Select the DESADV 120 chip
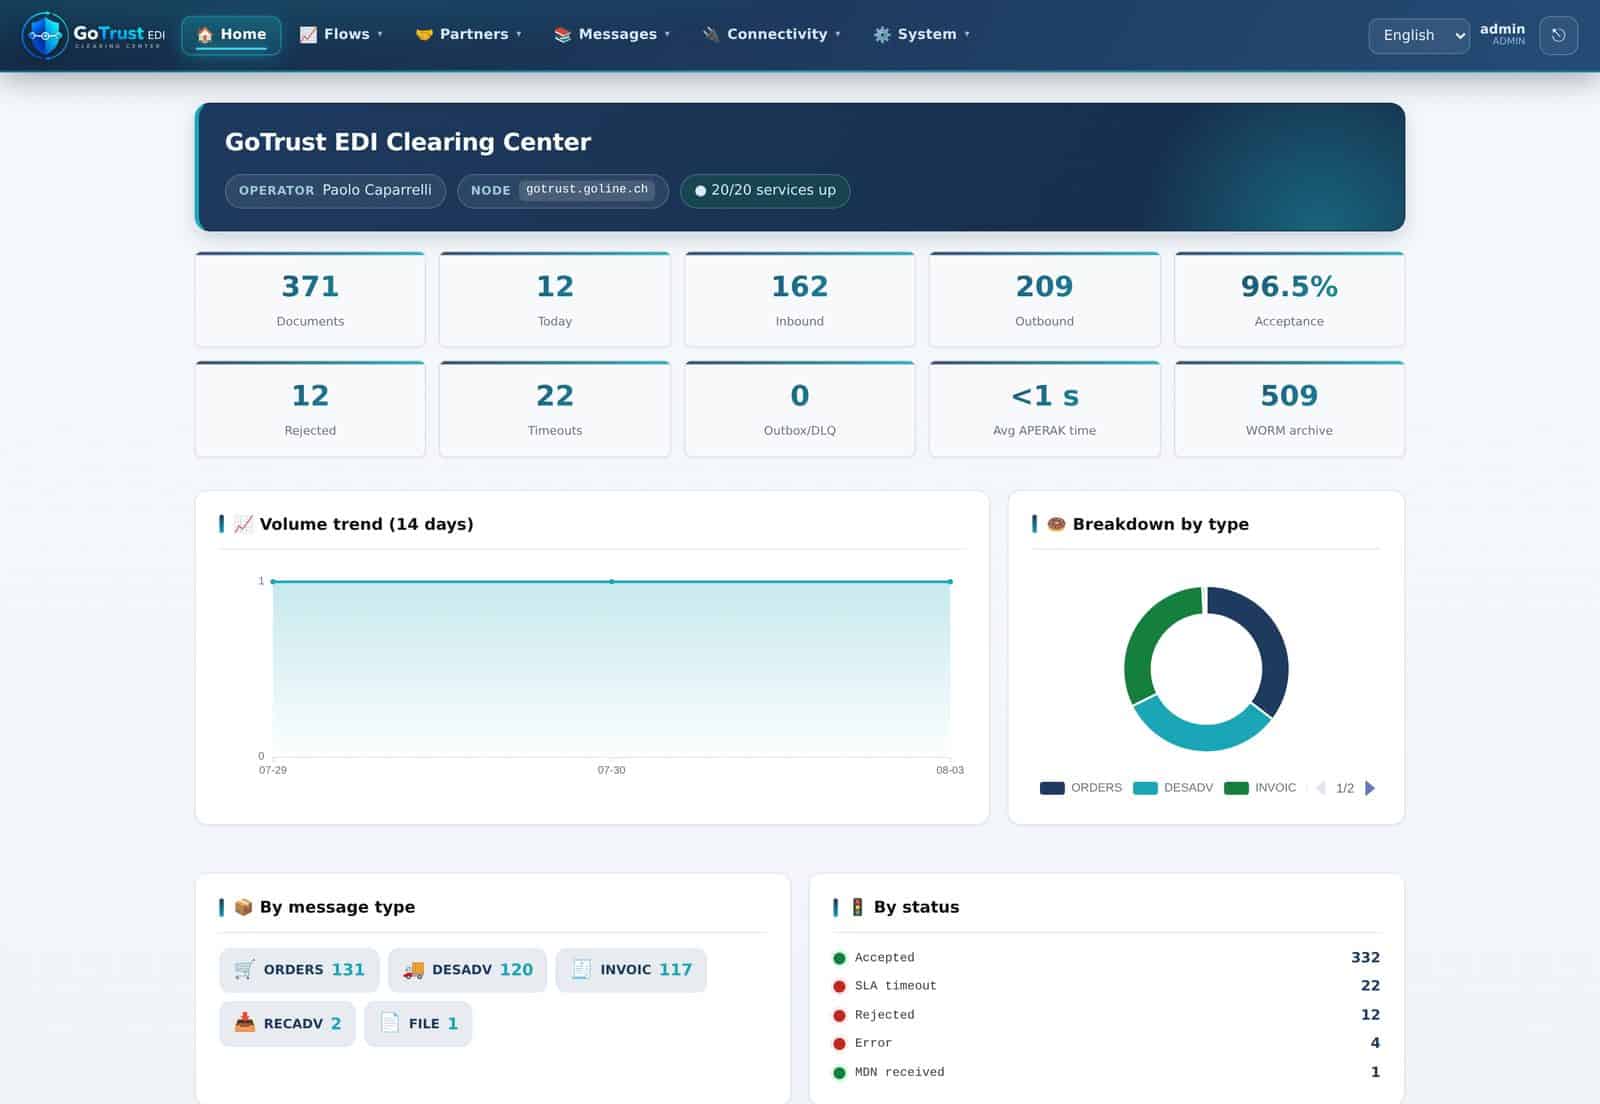Screen dimensions: 1600x1104 pos(467,970)
